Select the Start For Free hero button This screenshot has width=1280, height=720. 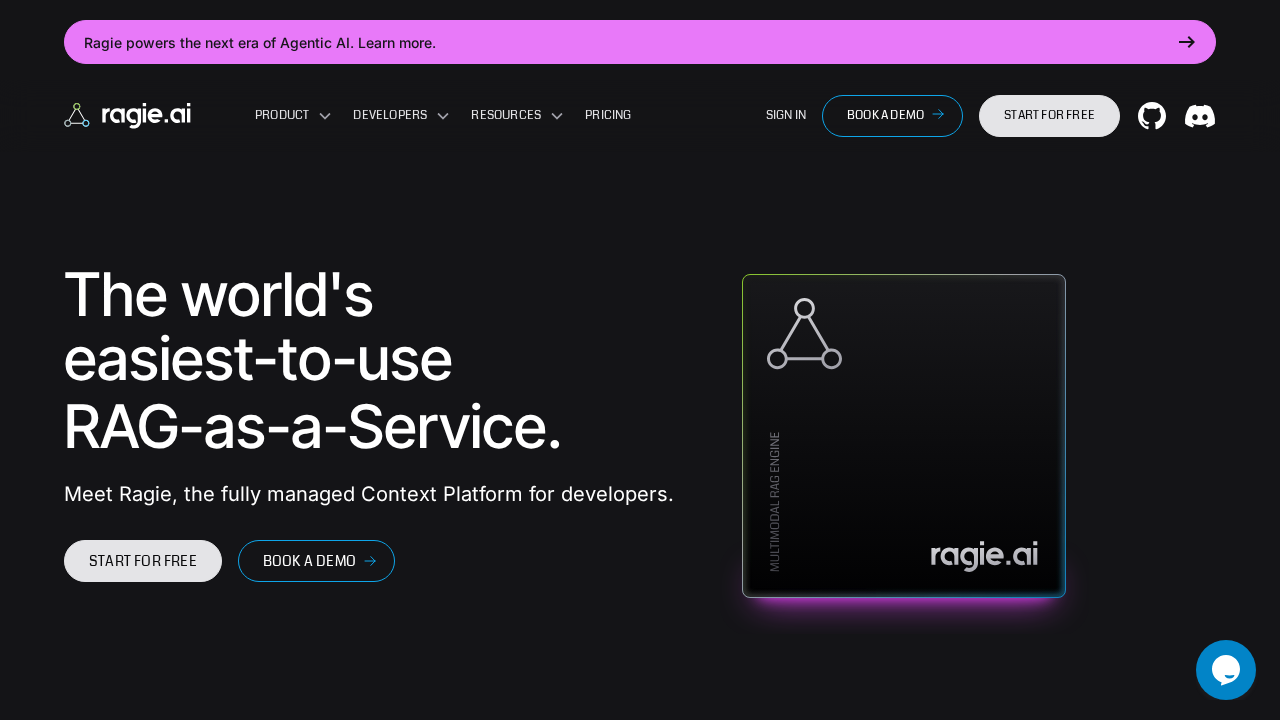coord(143,561)
